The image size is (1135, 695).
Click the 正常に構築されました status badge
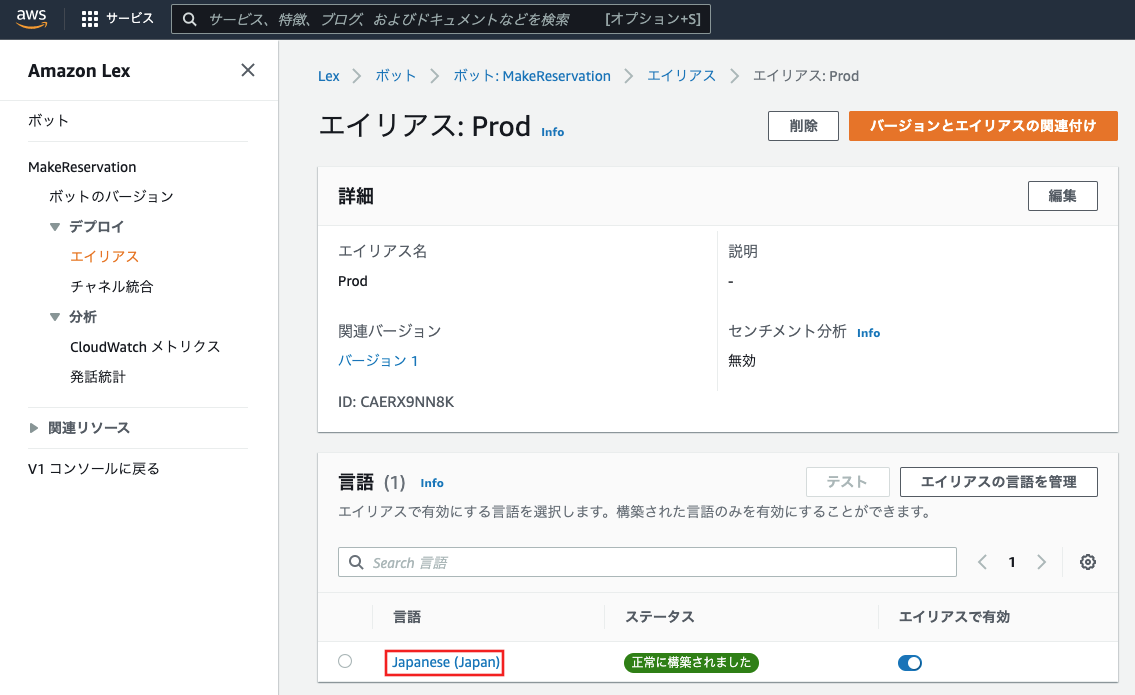(x=691, y=662)
